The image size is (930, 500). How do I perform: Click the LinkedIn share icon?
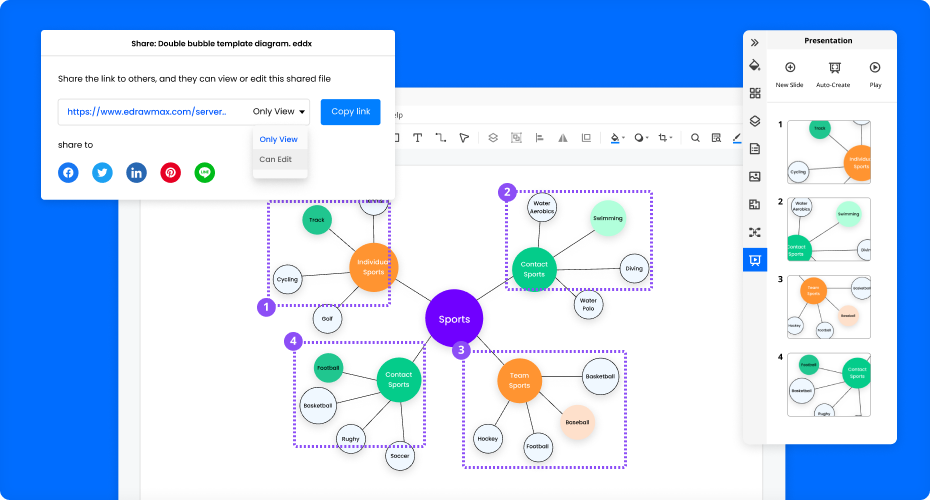click(136, 173)
